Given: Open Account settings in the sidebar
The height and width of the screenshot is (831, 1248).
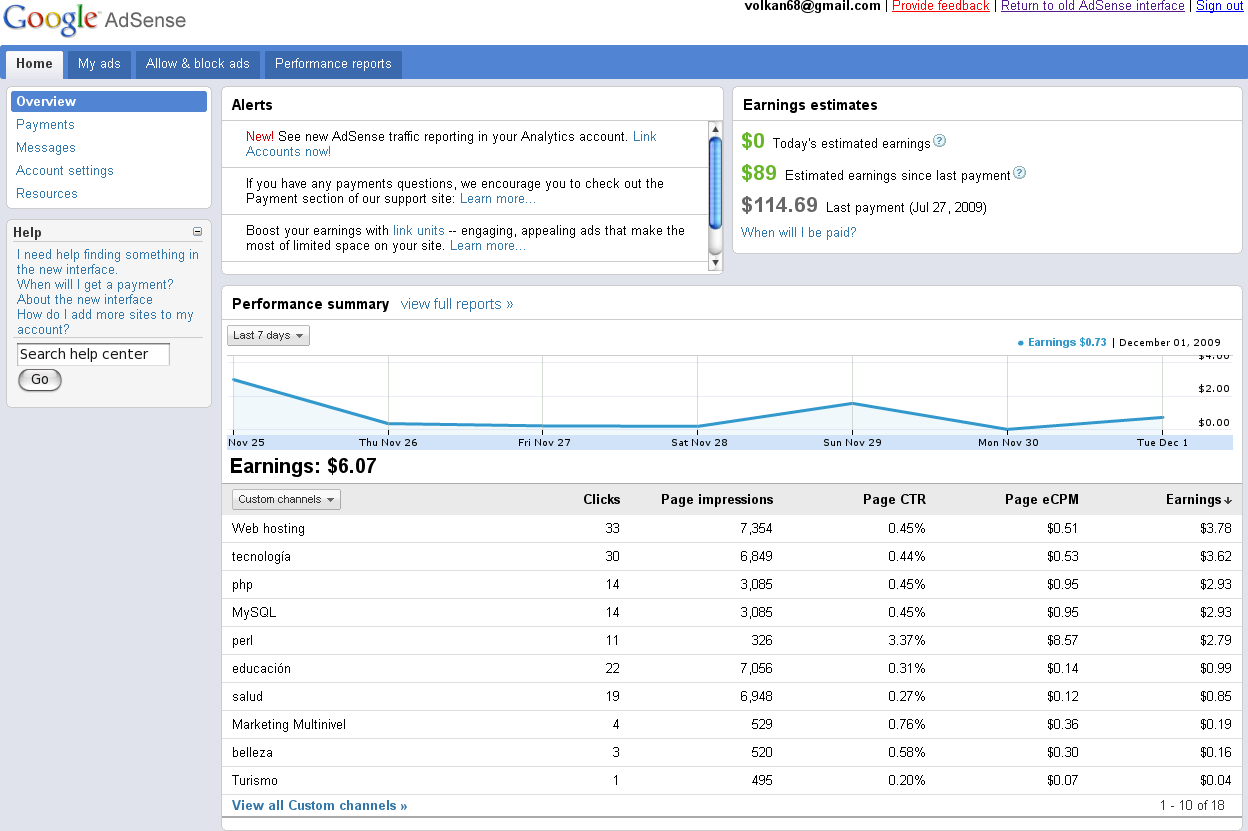Looking at the screenshot, I should [65, 171].
